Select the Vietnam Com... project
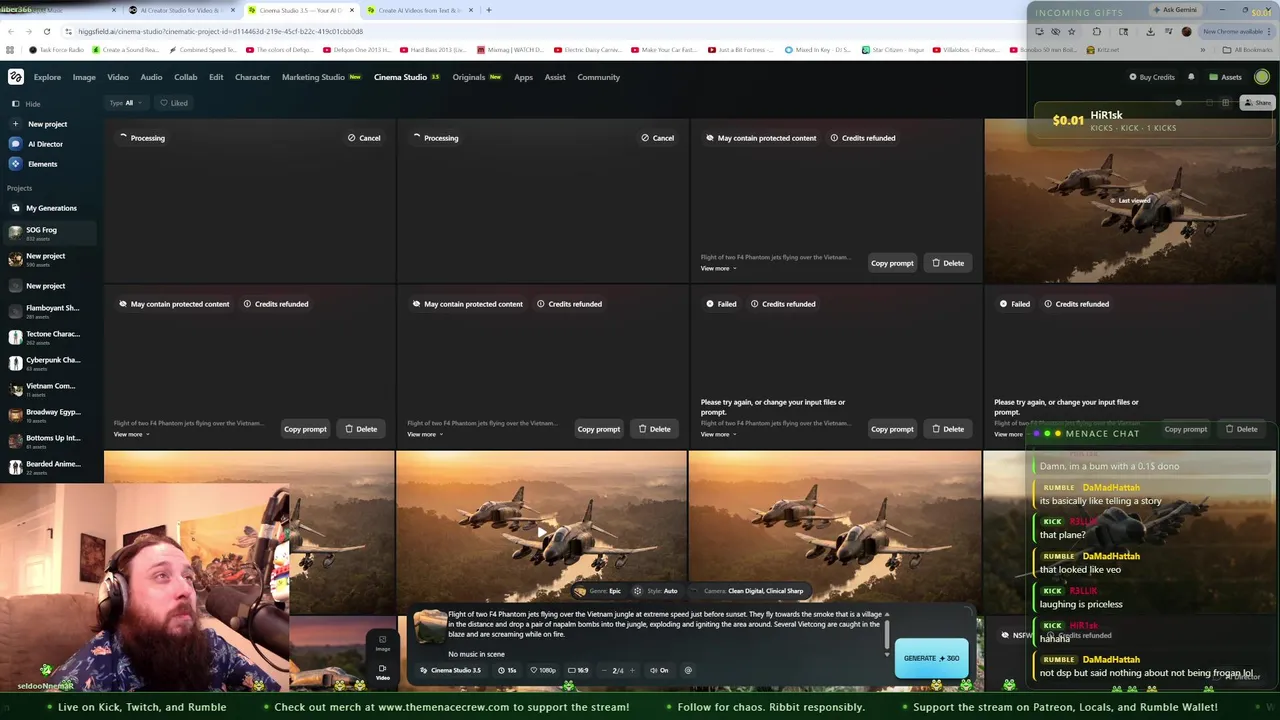 point(50,389)
